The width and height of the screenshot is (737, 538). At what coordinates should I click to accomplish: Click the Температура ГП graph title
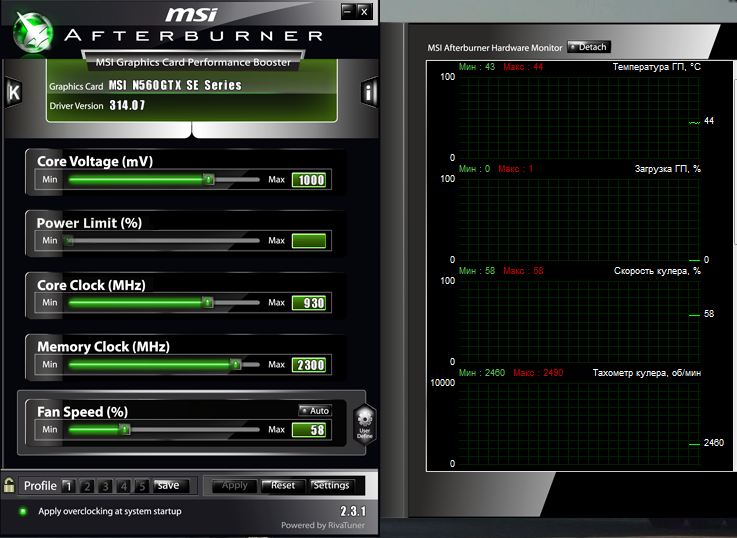656,67
